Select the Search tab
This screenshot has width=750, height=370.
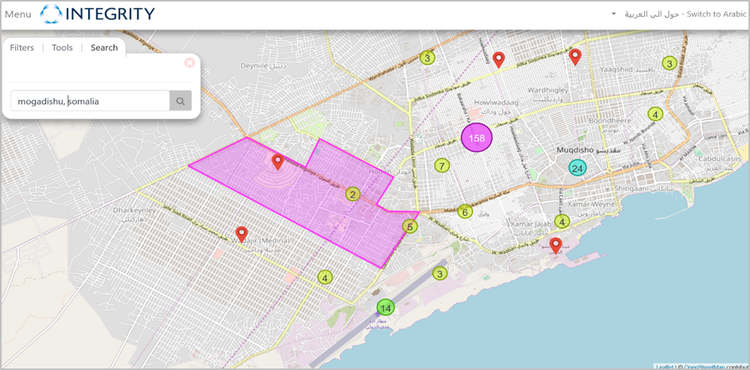click(104, 48)
